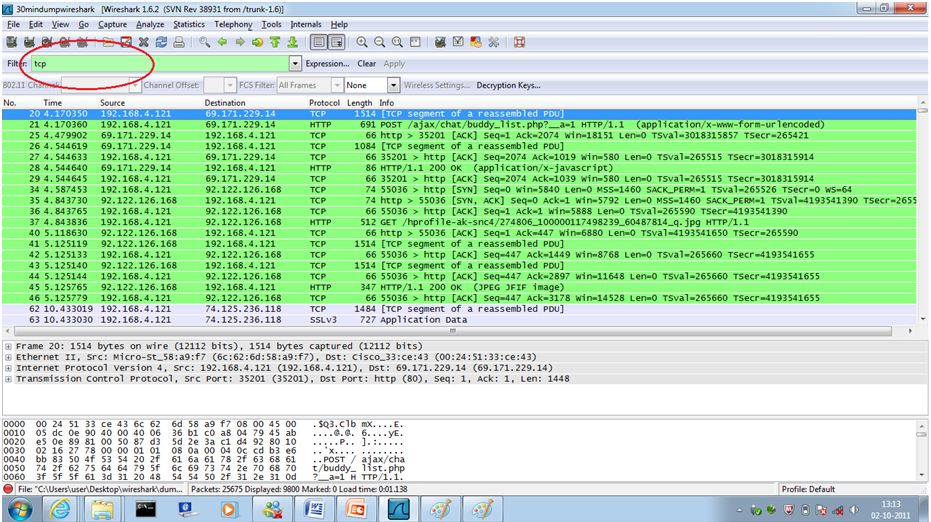The width and height of the screenshot is (931, 522).
Task: Click Clear next to the filter
Action: (366, 64)
